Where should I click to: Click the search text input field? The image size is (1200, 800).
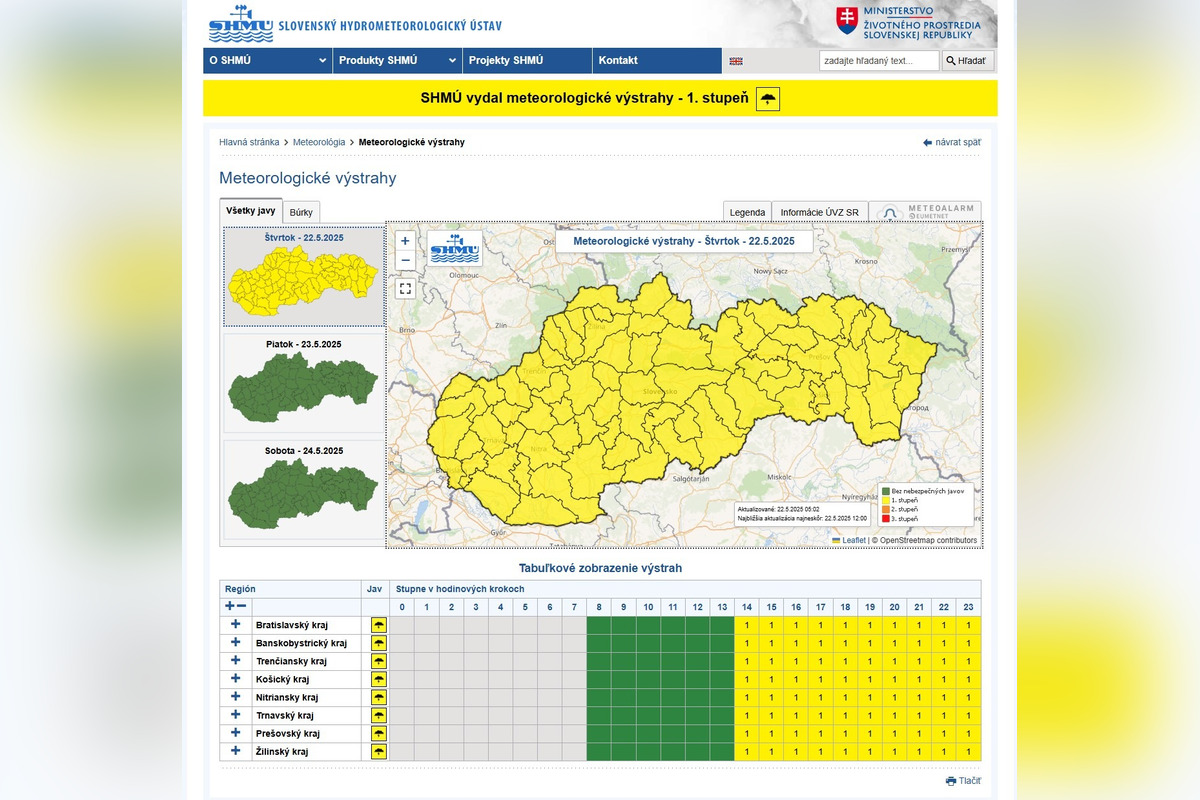(x=878, y=61)
